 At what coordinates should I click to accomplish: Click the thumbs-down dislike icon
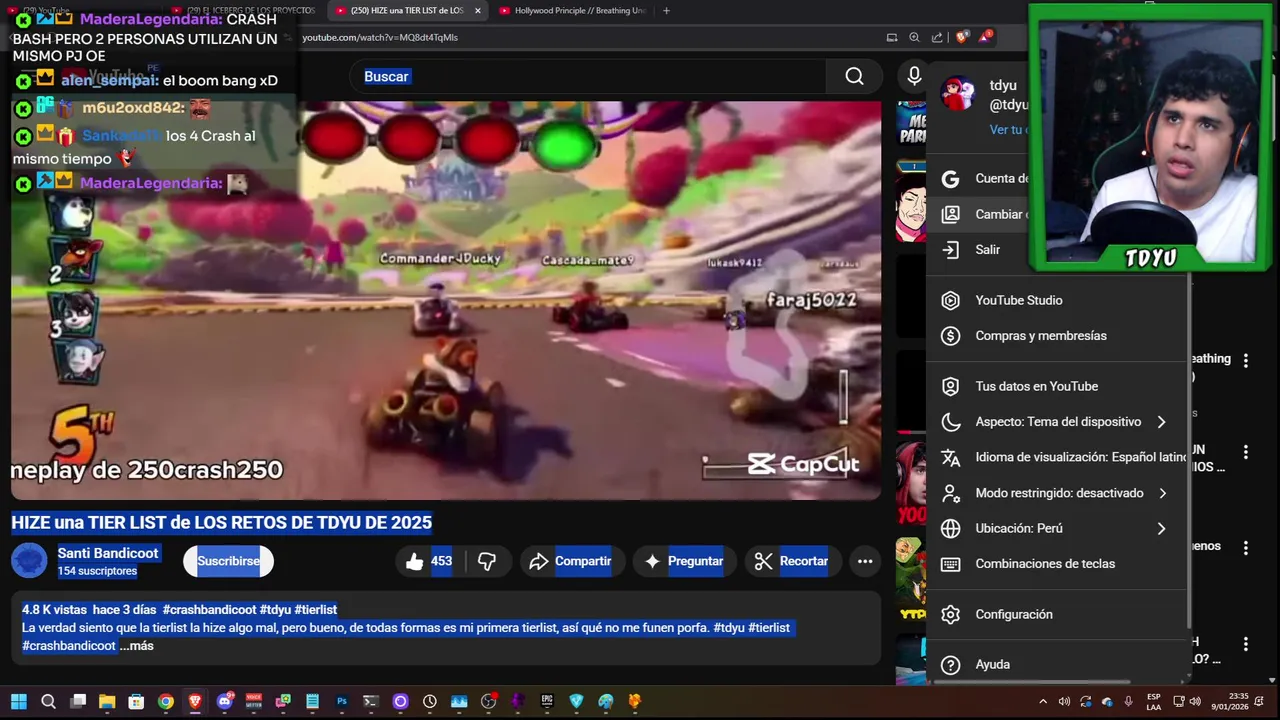coord(487,561)
